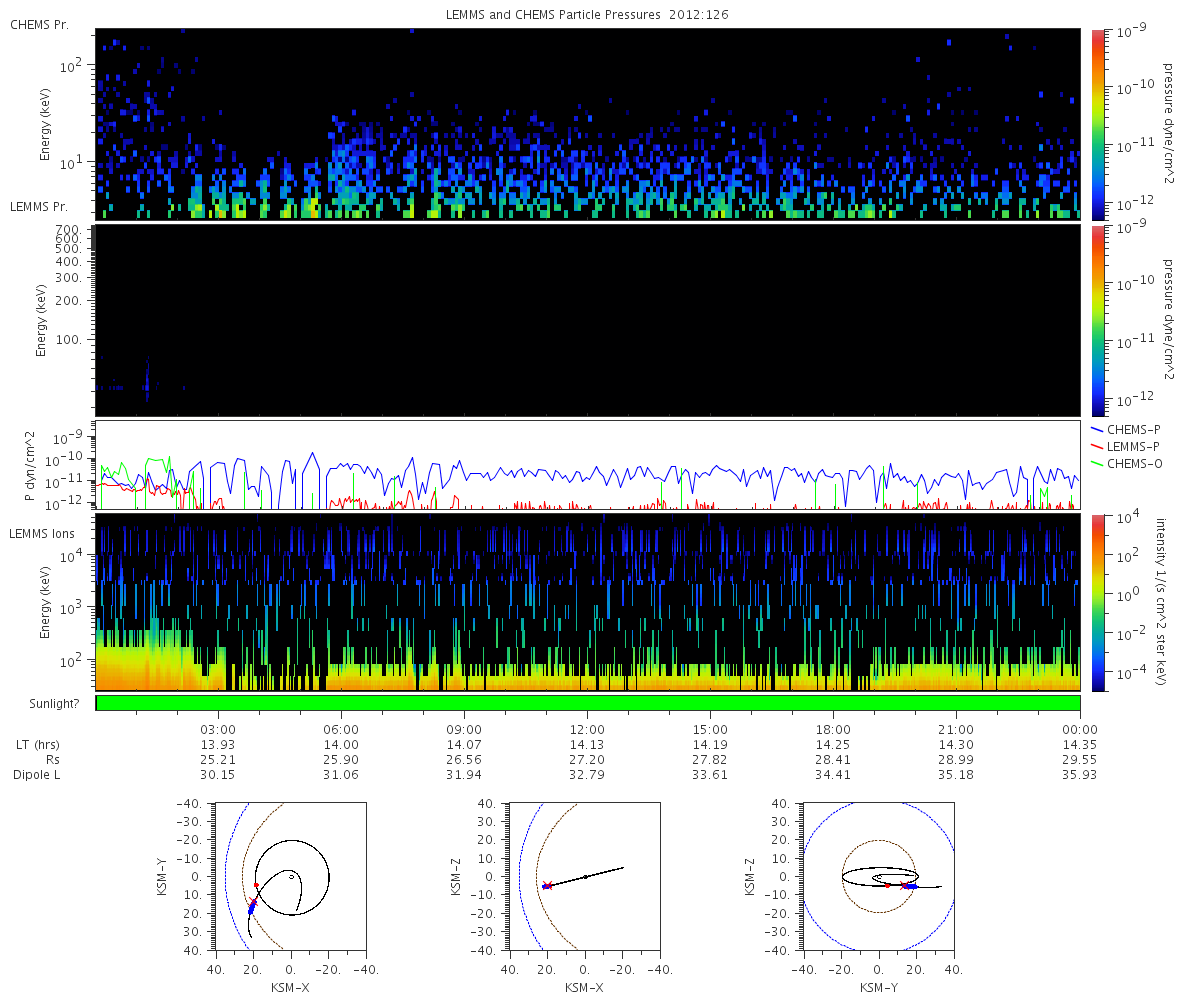Open the KSM-X versus KSM-Y orbit plot
Image resolution: width=1200 pixels, height=1000 pixels.
291,876
